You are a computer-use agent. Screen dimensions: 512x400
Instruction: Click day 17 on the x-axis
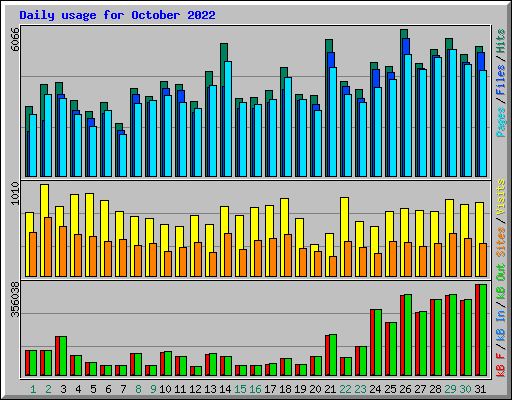(270, 389)
